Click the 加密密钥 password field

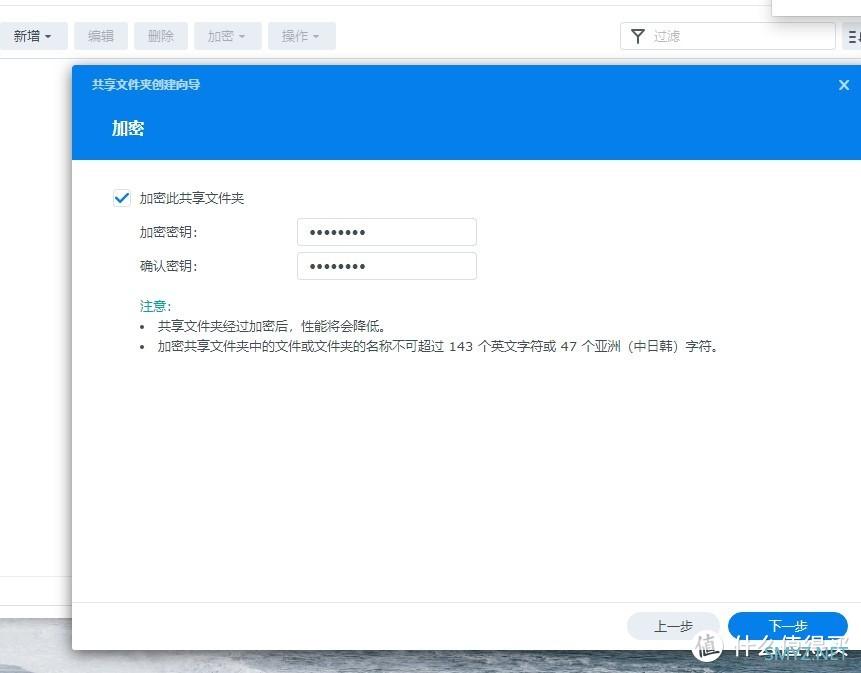[x=387, y=232]
